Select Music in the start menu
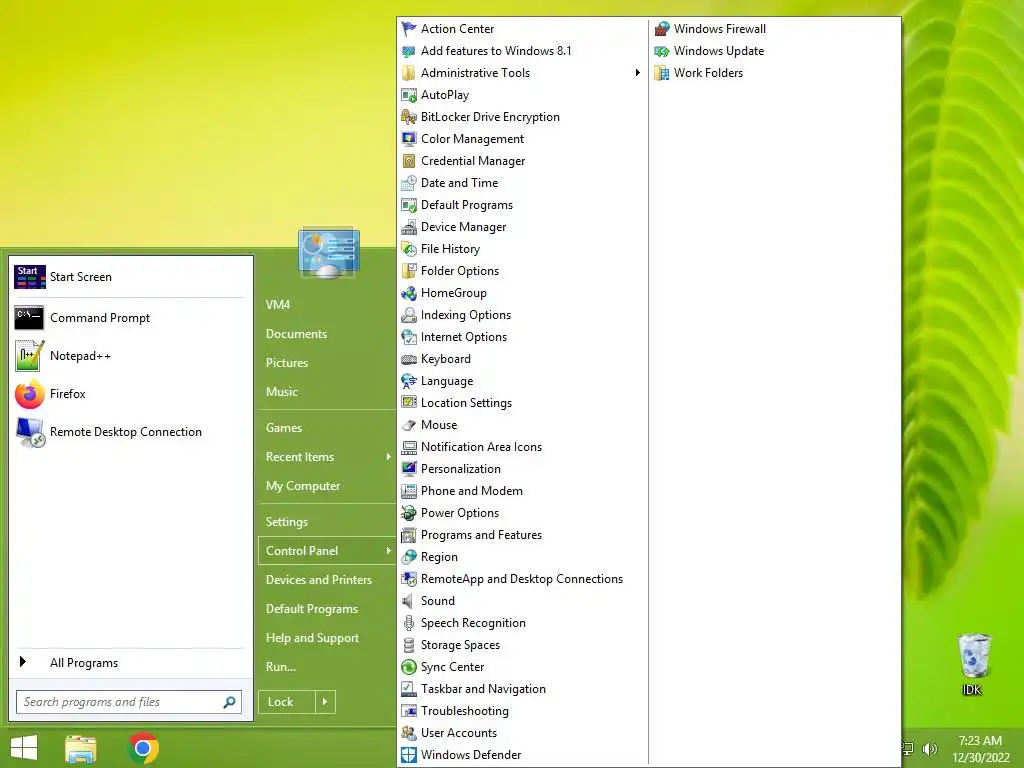Screen dimensions: 1024x768 (281, 391)
